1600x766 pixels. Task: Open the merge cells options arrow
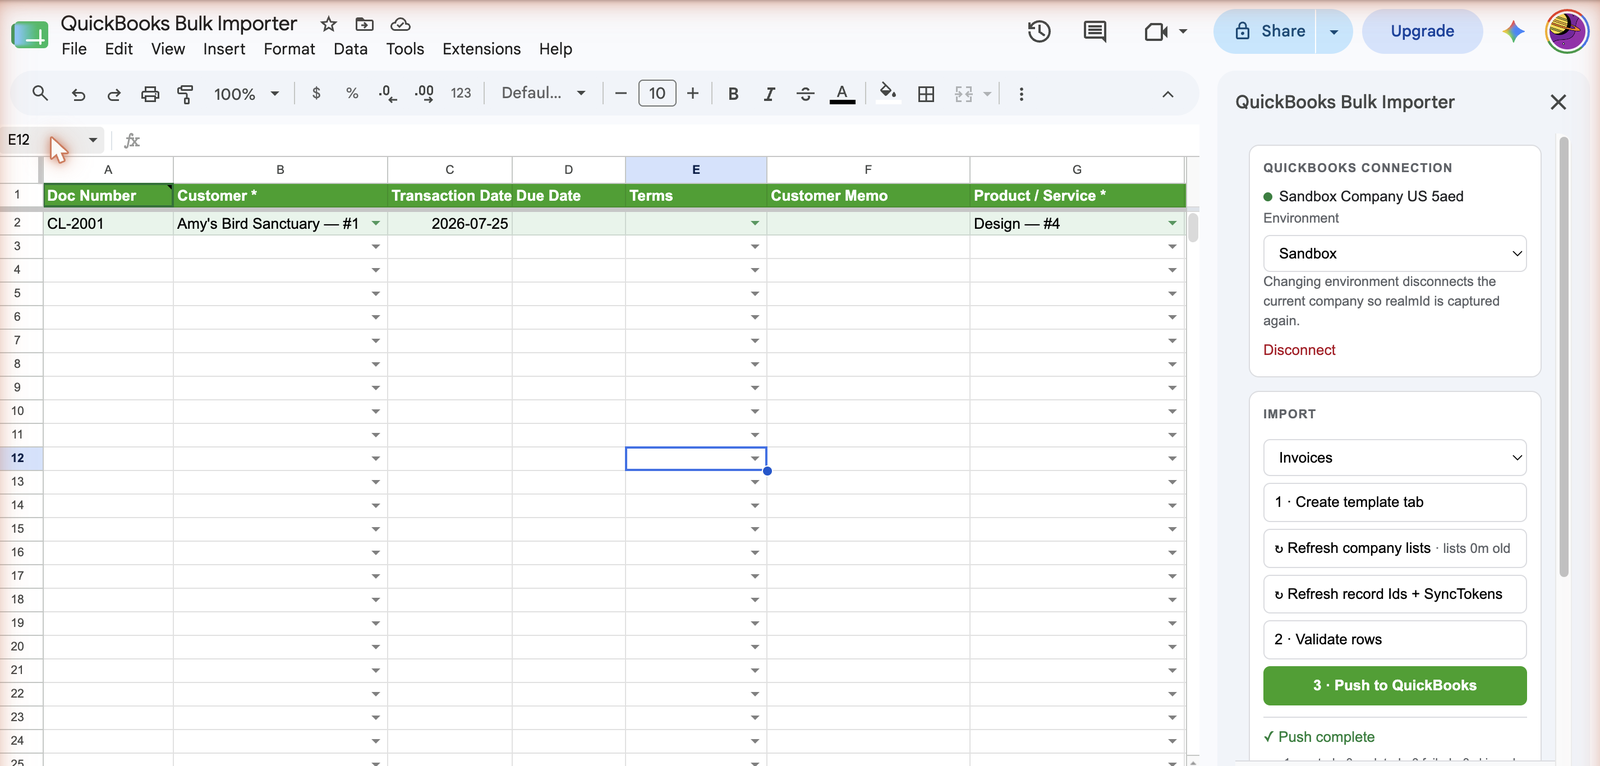tap(987, 94)
